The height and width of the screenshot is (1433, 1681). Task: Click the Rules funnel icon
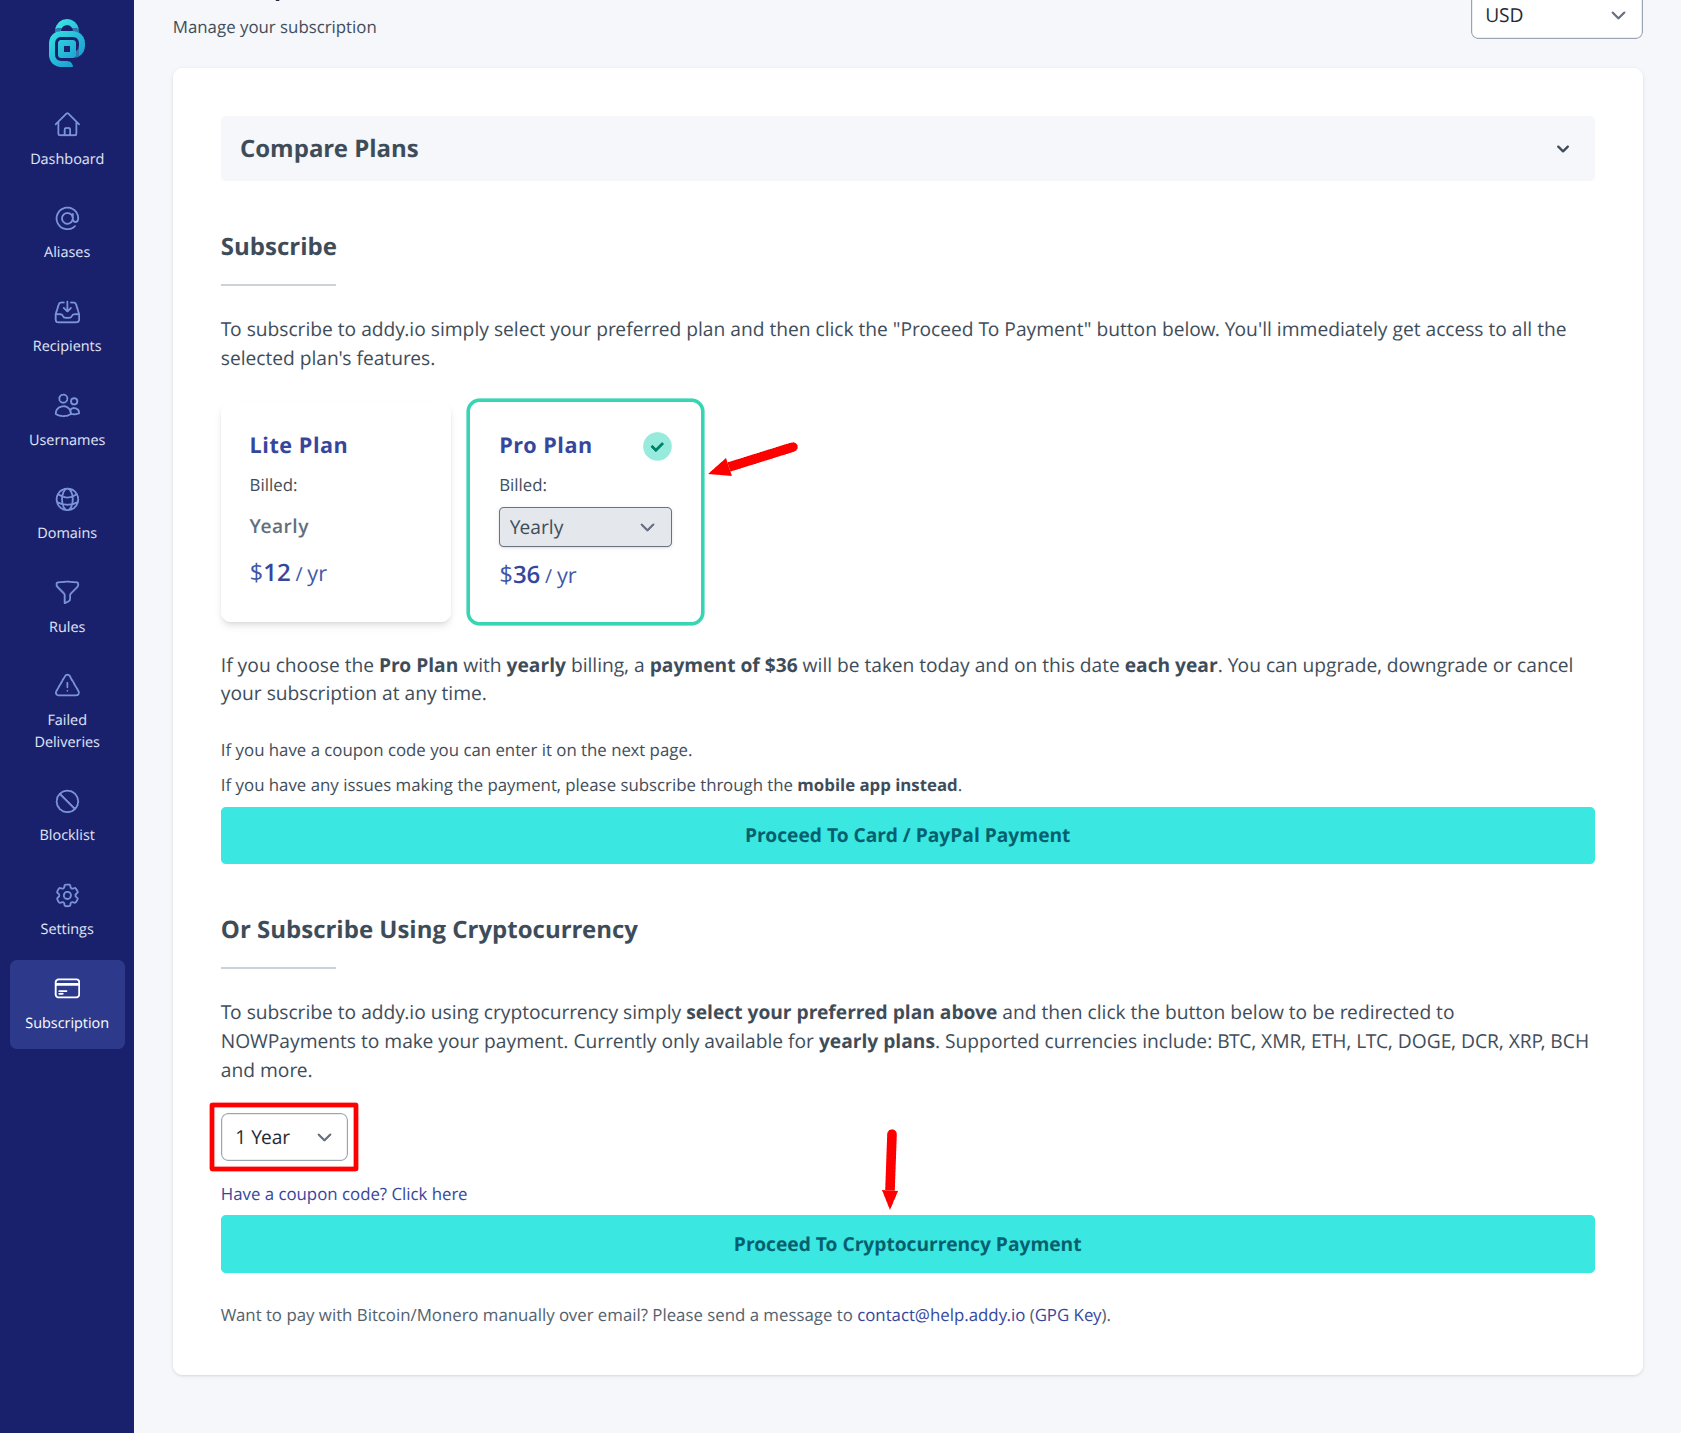67,592
